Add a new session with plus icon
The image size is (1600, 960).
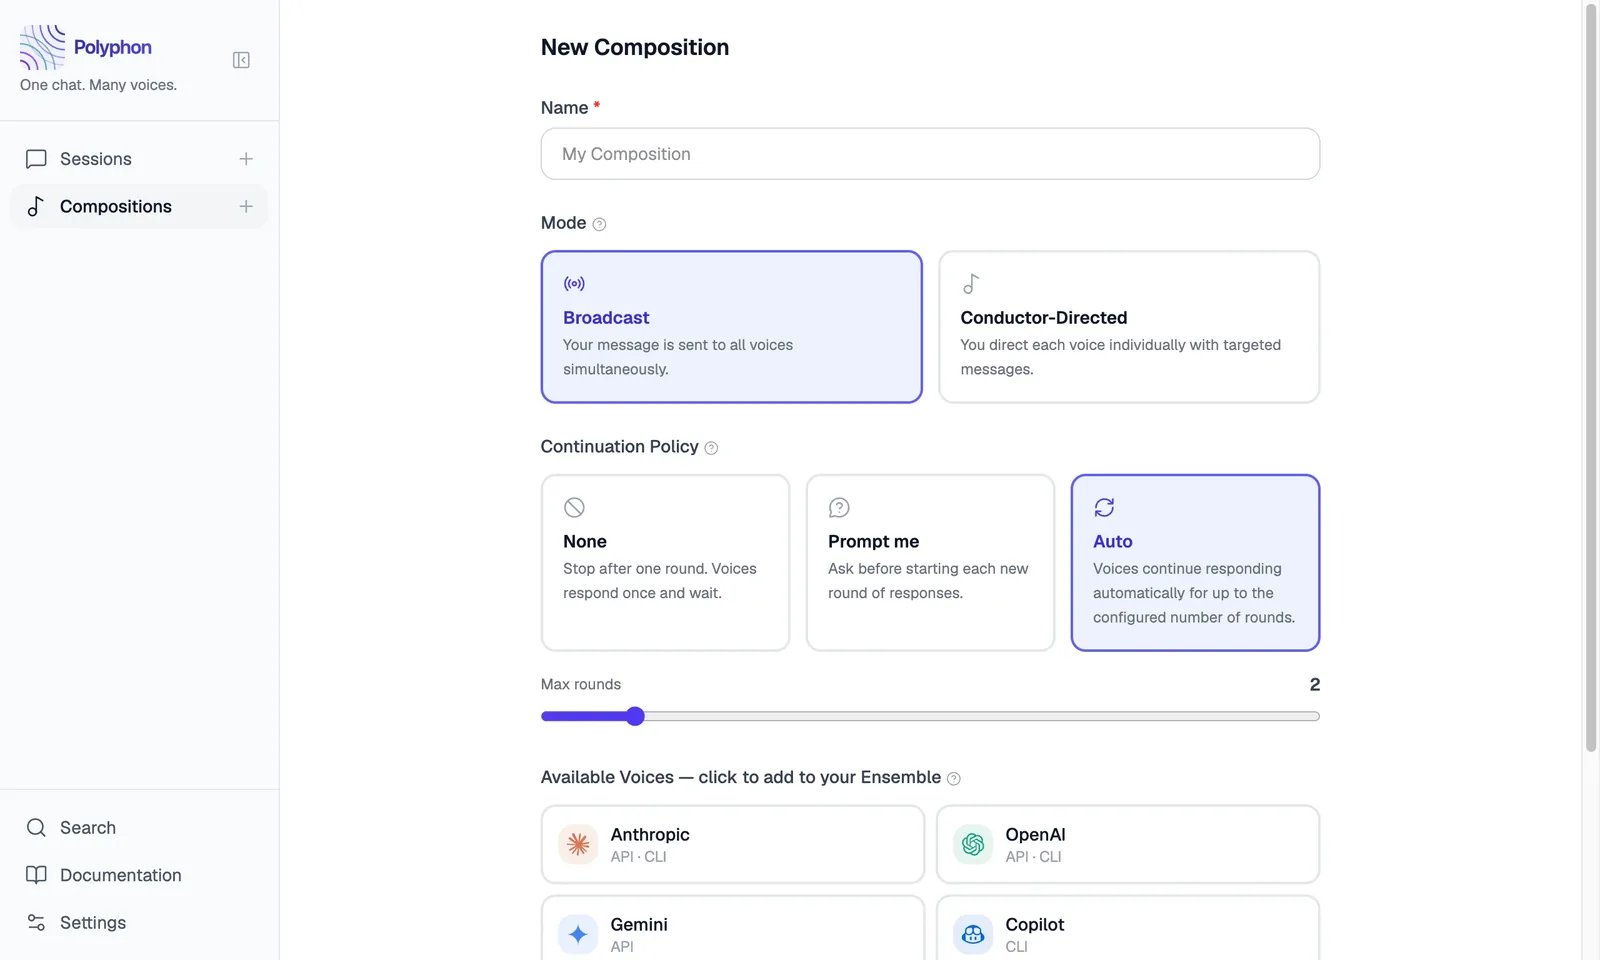point(246,159)
